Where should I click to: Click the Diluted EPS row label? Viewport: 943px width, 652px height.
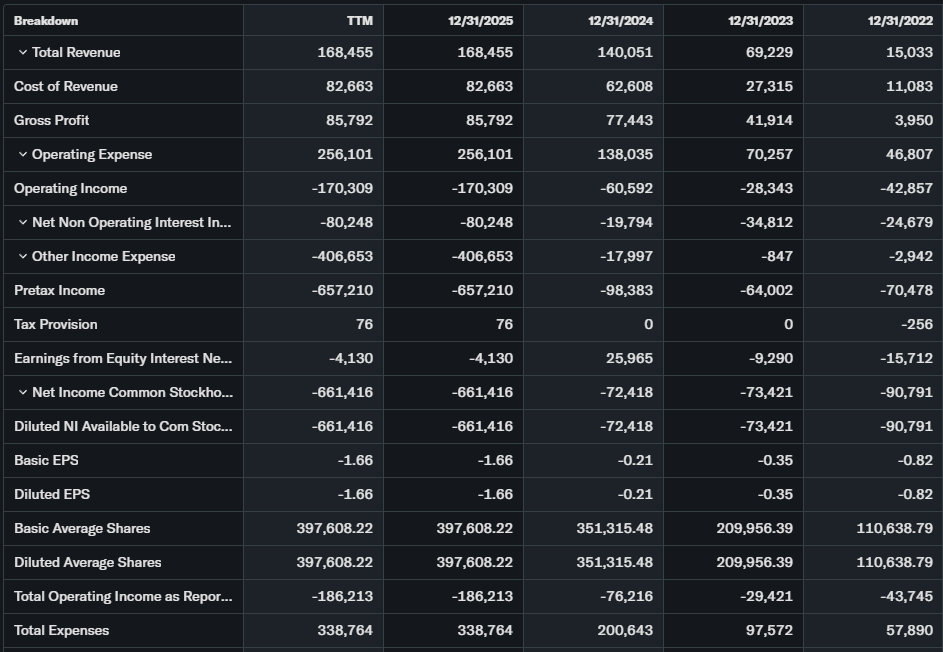[52, 494]
